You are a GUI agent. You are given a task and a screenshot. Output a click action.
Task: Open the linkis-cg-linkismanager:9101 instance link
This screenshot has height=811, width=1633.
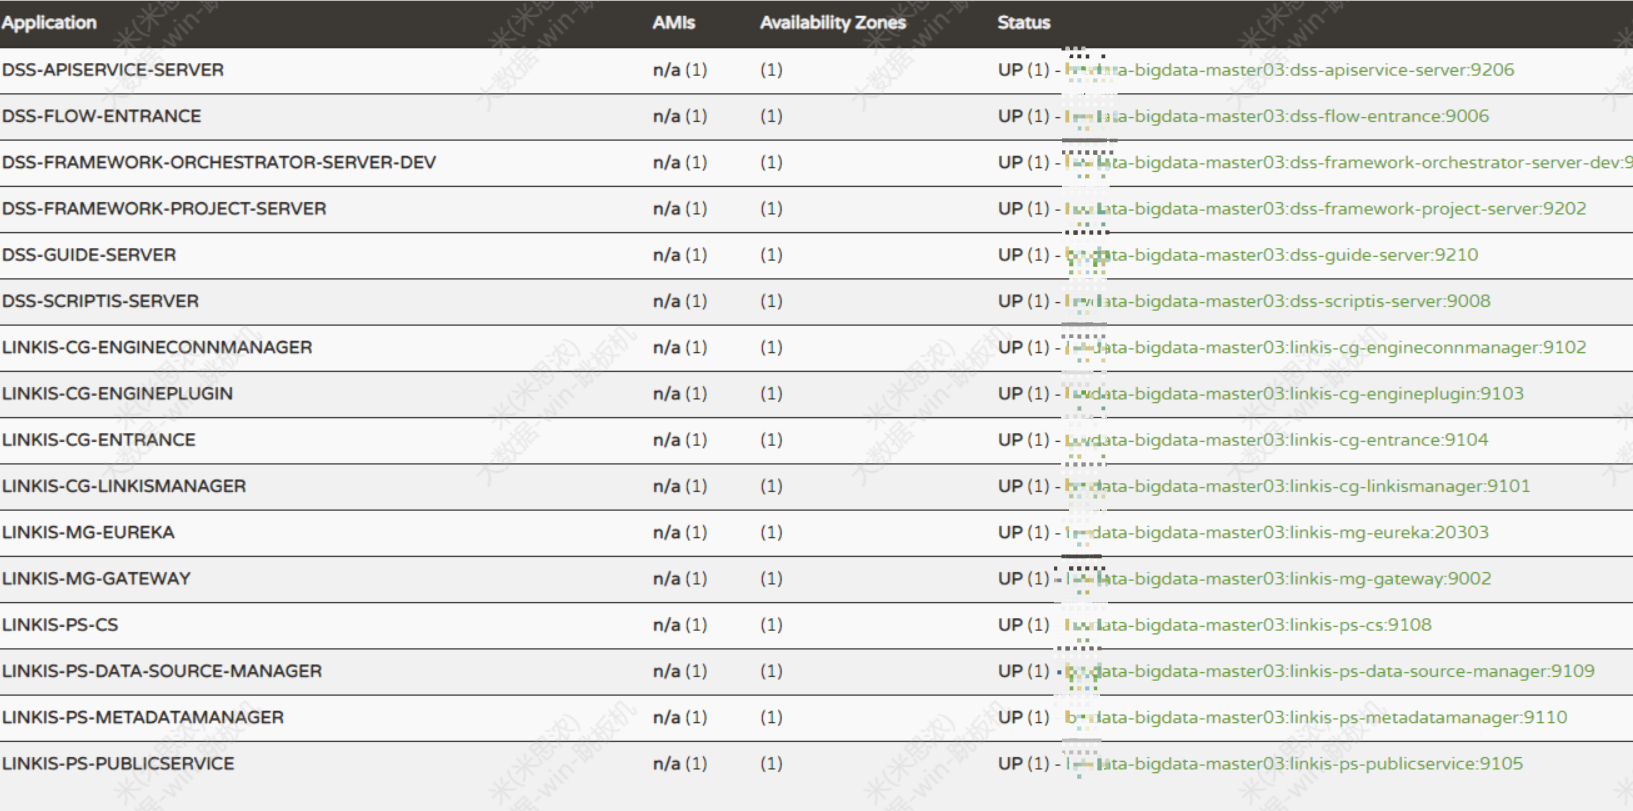(1297, 486)
